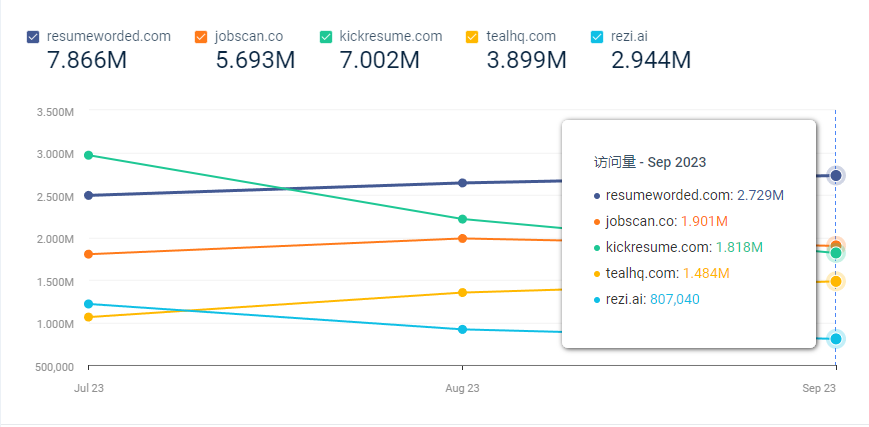Disable the kickresume.com legend checkbox
Viewport: 869px width, 427px height.
click(326, 37)
